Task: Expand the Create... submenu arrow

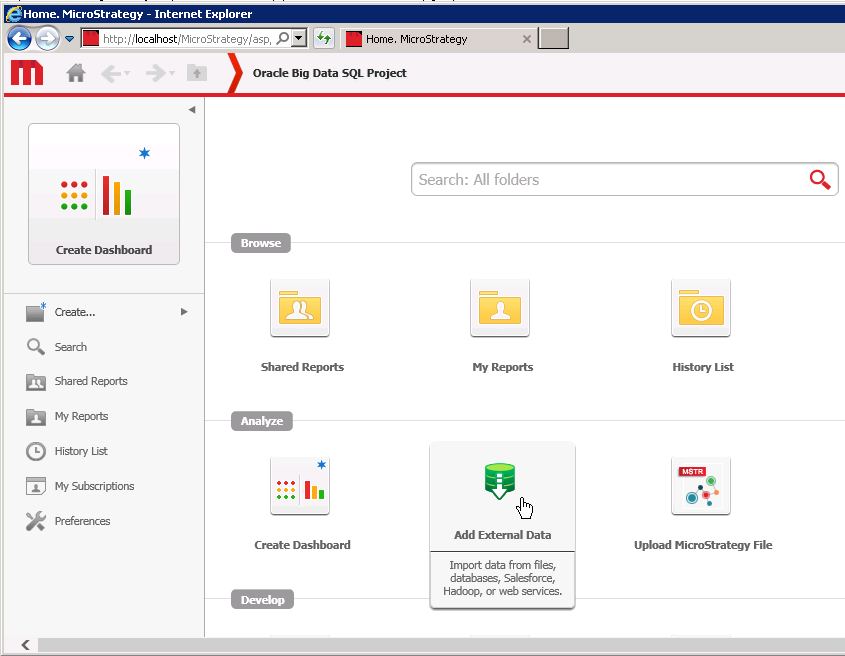Action: [x=183, y=311]
